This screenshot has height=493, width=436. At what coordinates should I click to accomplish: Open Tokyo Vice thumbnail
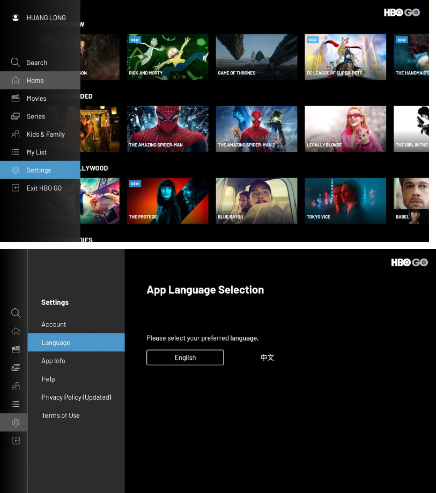coord(345,201)
